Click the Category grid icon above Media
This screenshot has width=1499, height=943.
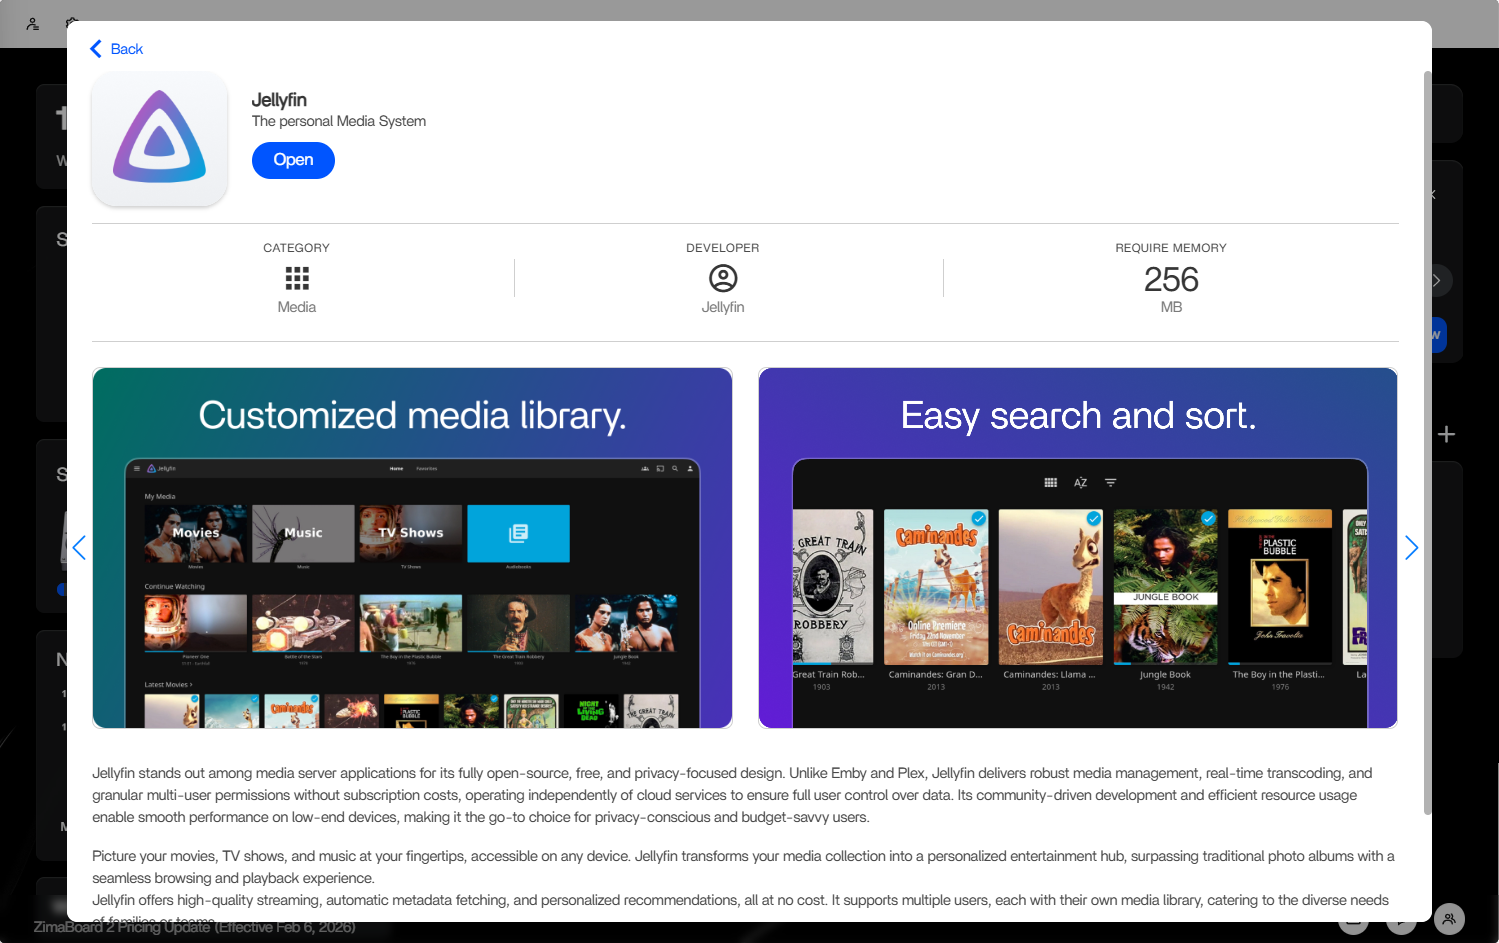click(x=297, y=278)
